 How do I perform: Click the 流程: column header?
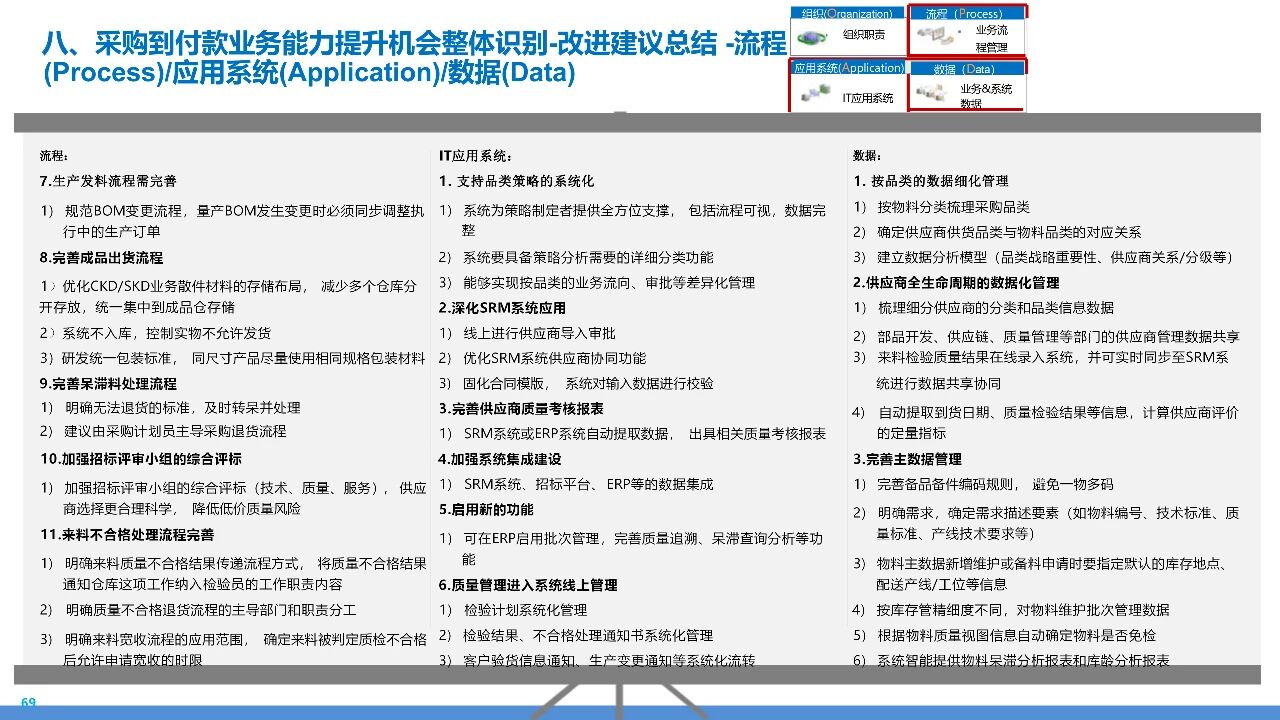pyautogui.click(x=54, y=156)
